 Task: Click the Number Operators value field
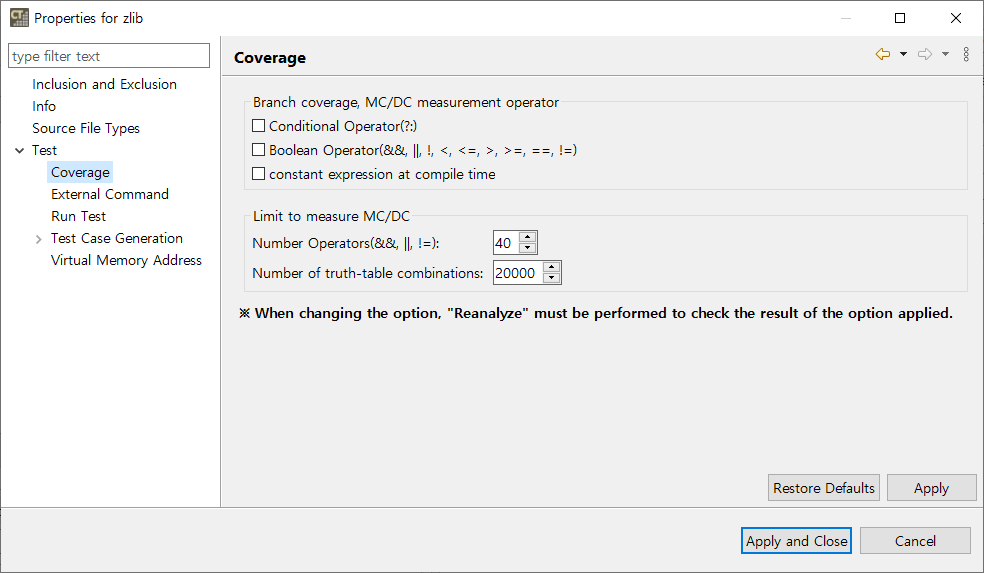click(505, 243)
